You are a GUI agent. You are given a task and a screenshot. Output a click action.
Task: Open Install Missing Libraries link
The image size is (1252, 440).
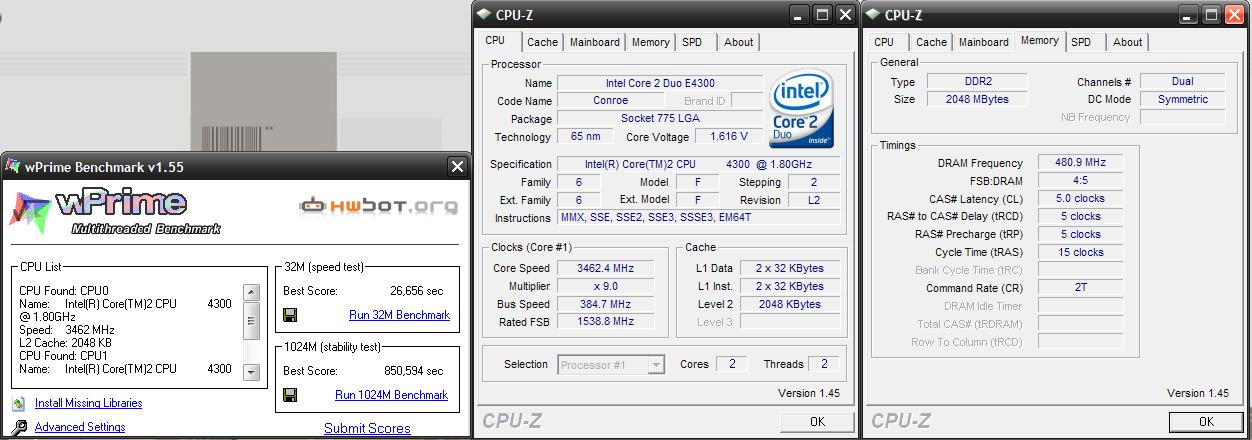(x=88, y=404)
